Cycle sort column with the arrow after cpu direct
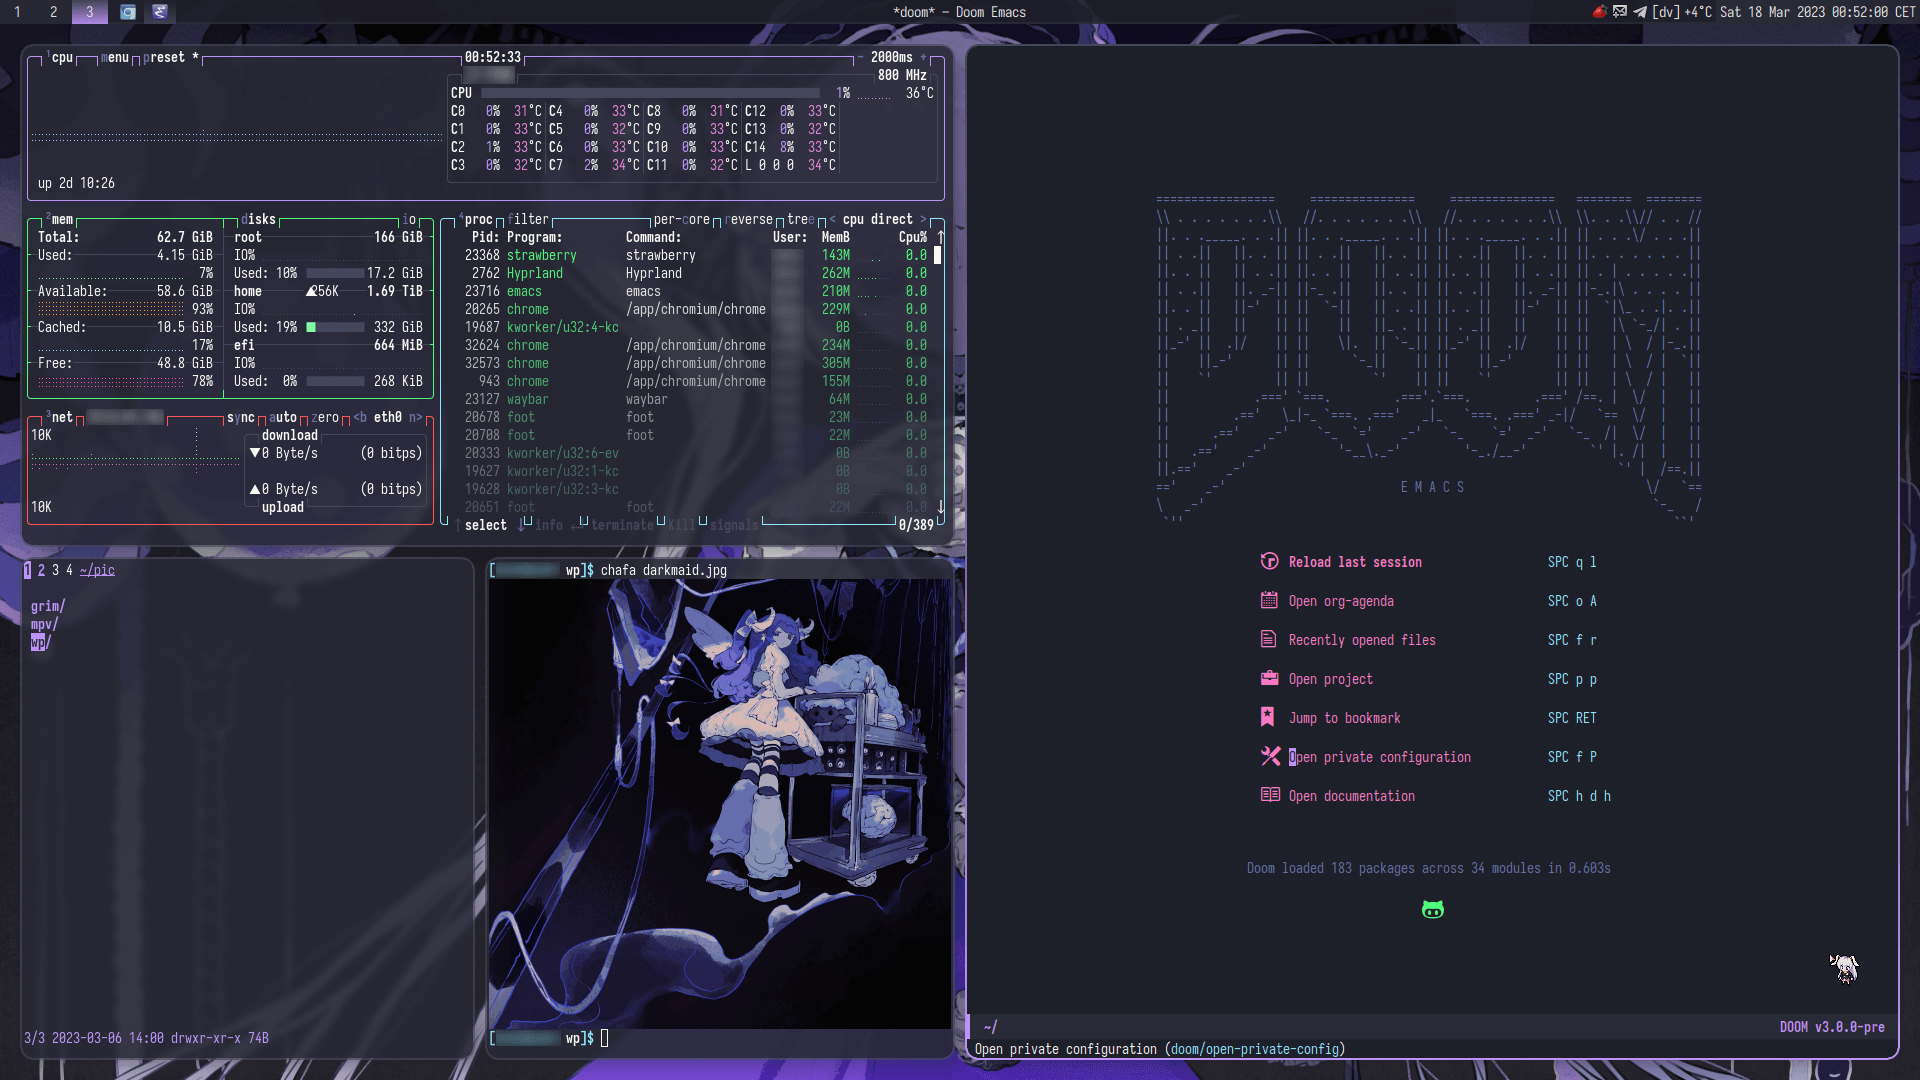Screen dimensions: 1920x1080 [x=924, y=219]
